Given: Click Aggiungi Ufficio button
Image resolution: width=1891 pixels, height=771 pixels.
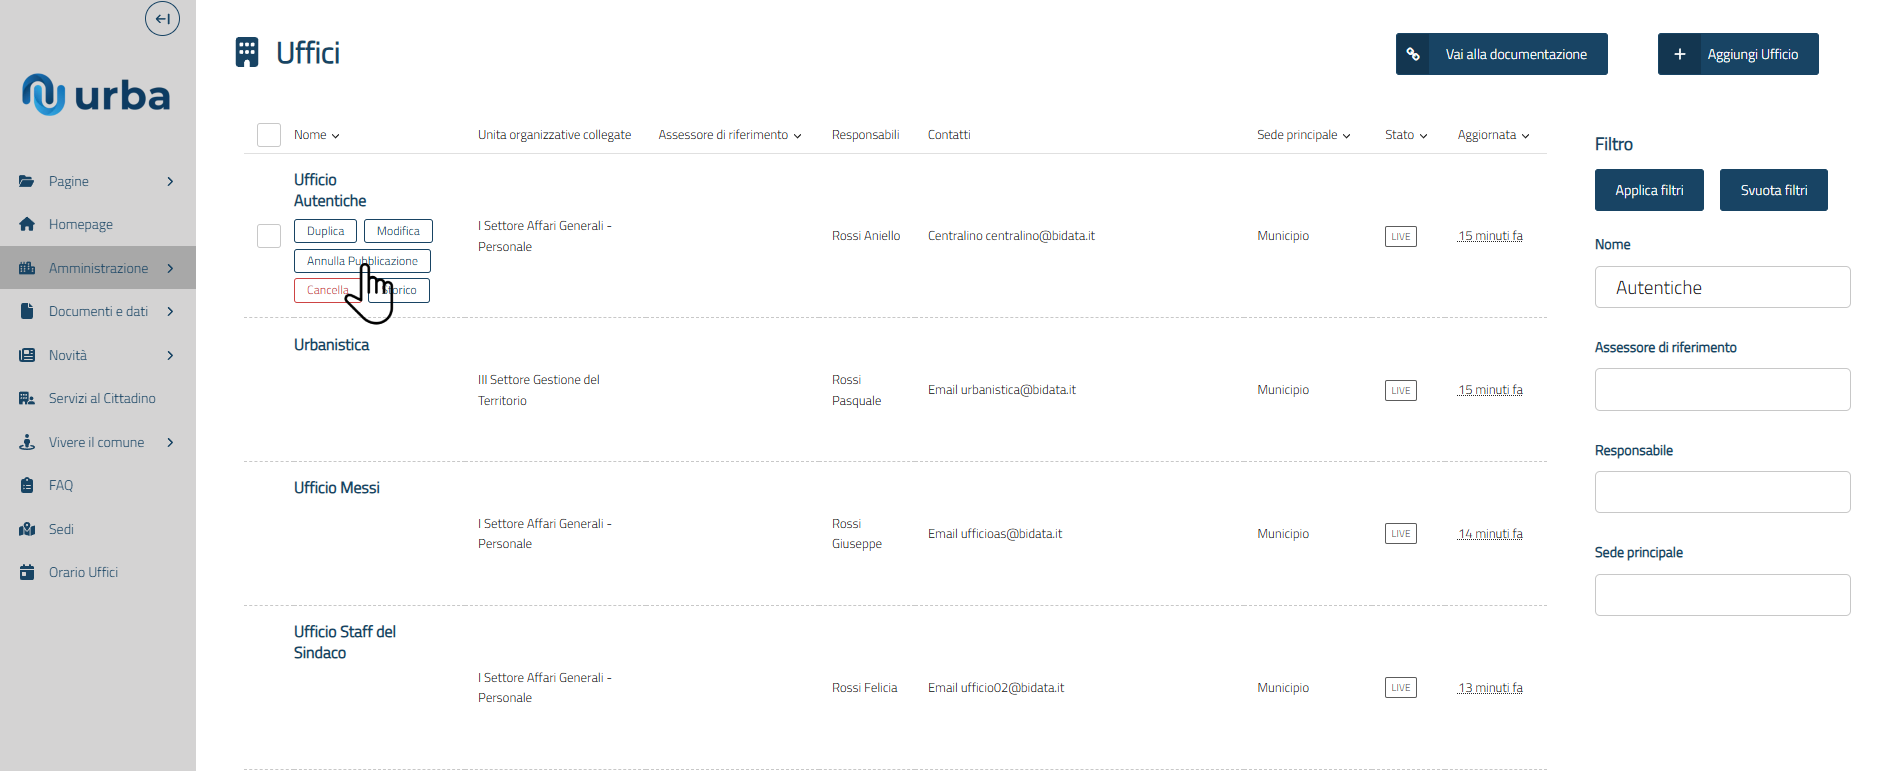Looking at the screenshot, I should [1738, 54].
